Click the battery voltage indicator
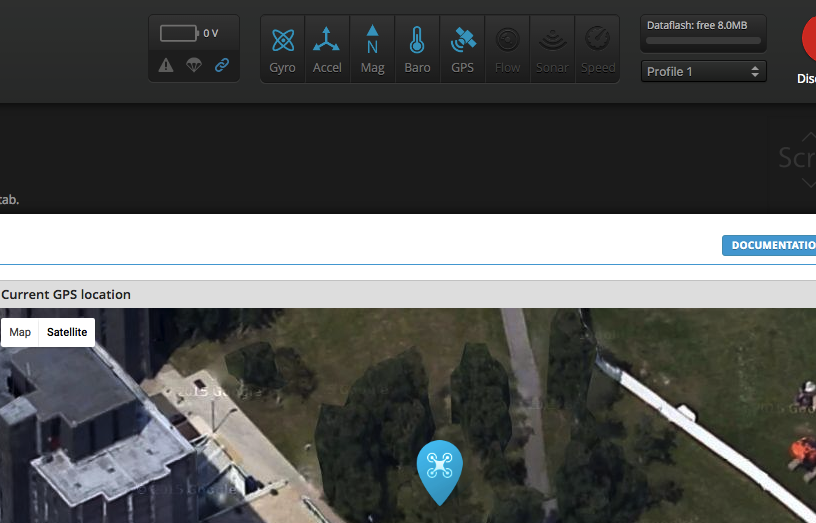Screen dimensions: 816x523 coord(179,33)
